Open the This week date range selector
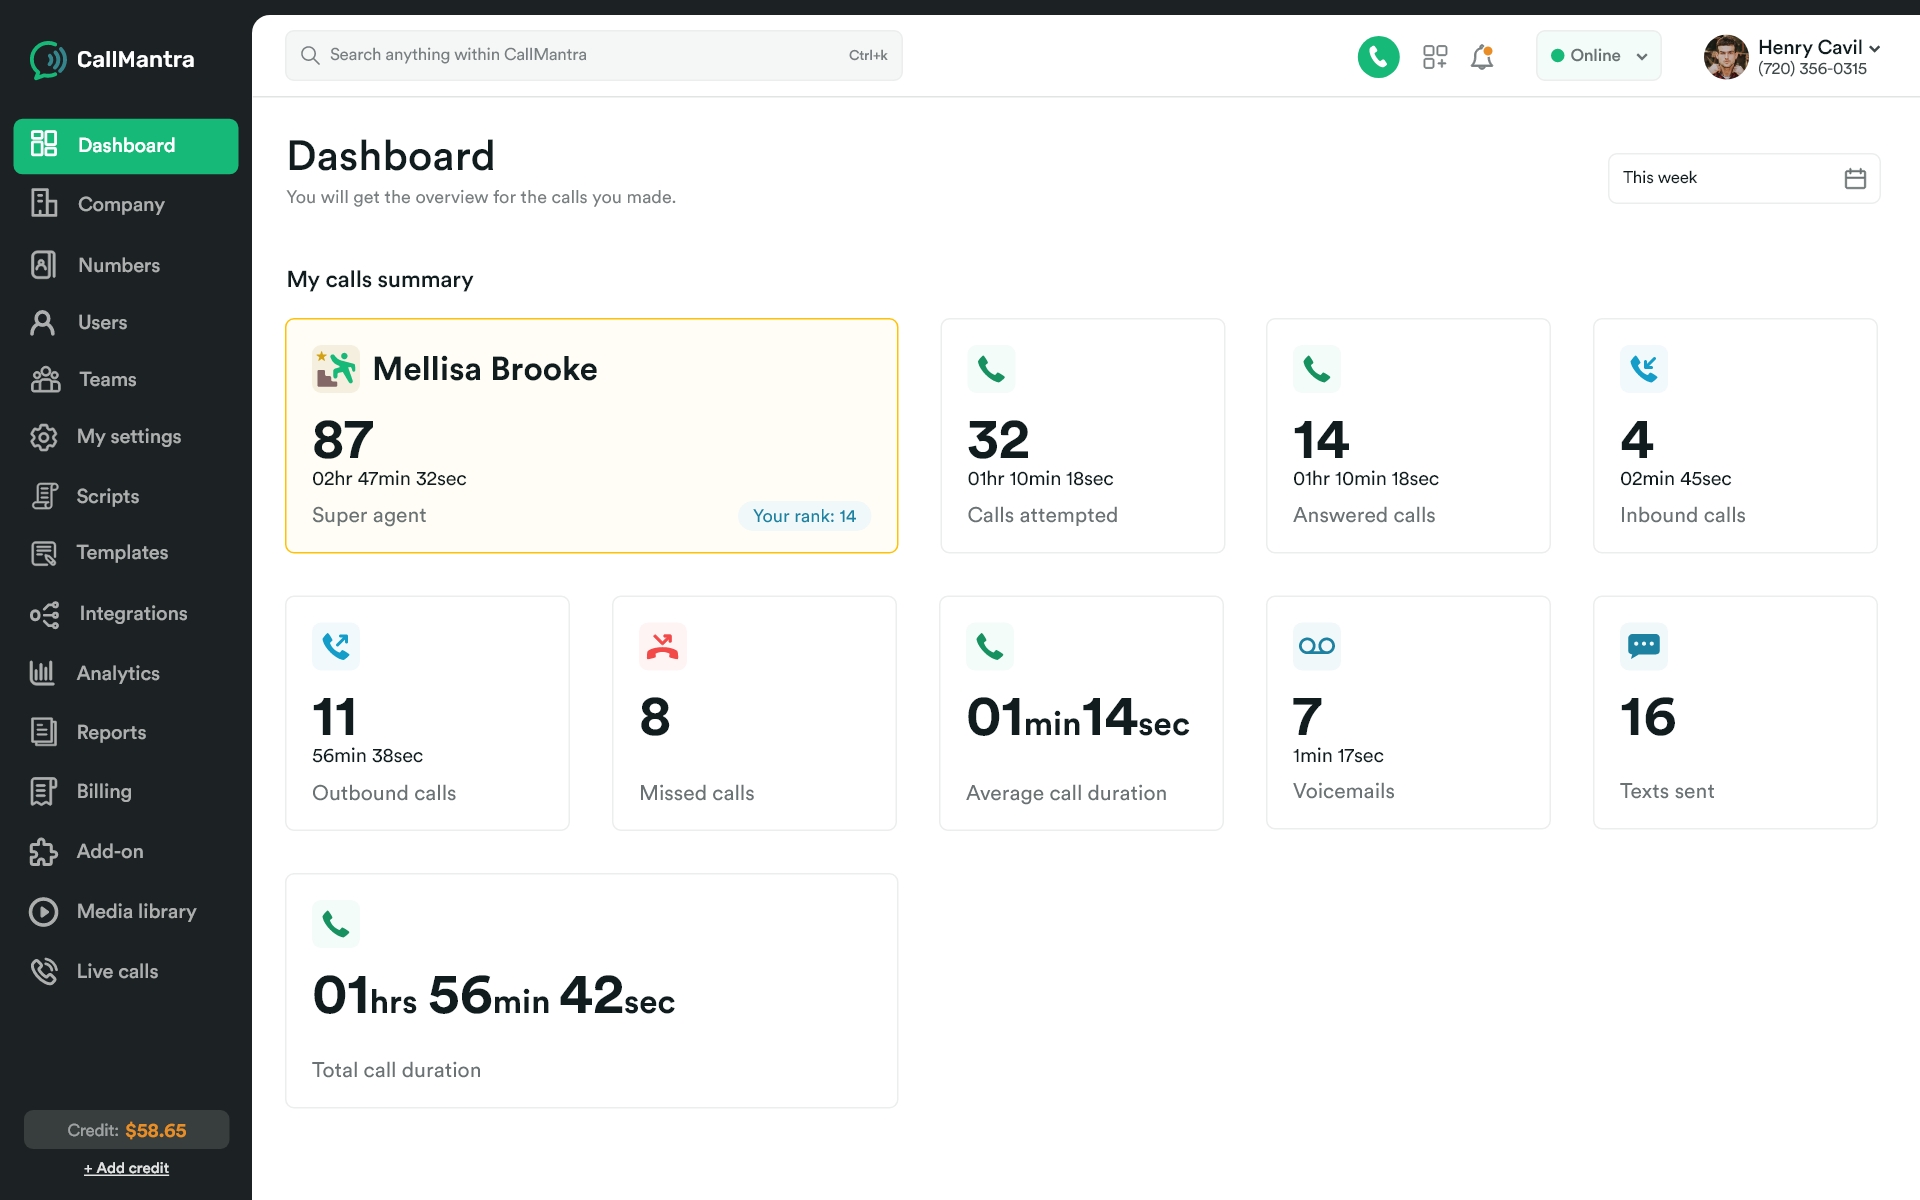 [x=1742, y=178]
